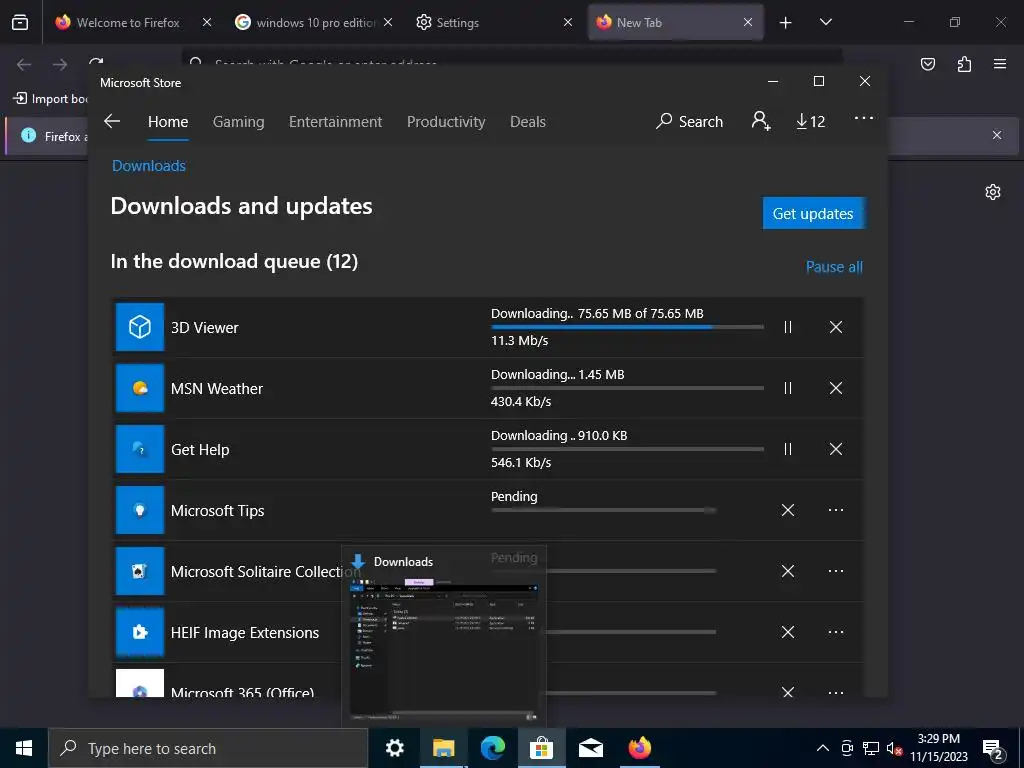
Task: Switch to the Settings tab in Firefox
Action: tap(457, 22)
